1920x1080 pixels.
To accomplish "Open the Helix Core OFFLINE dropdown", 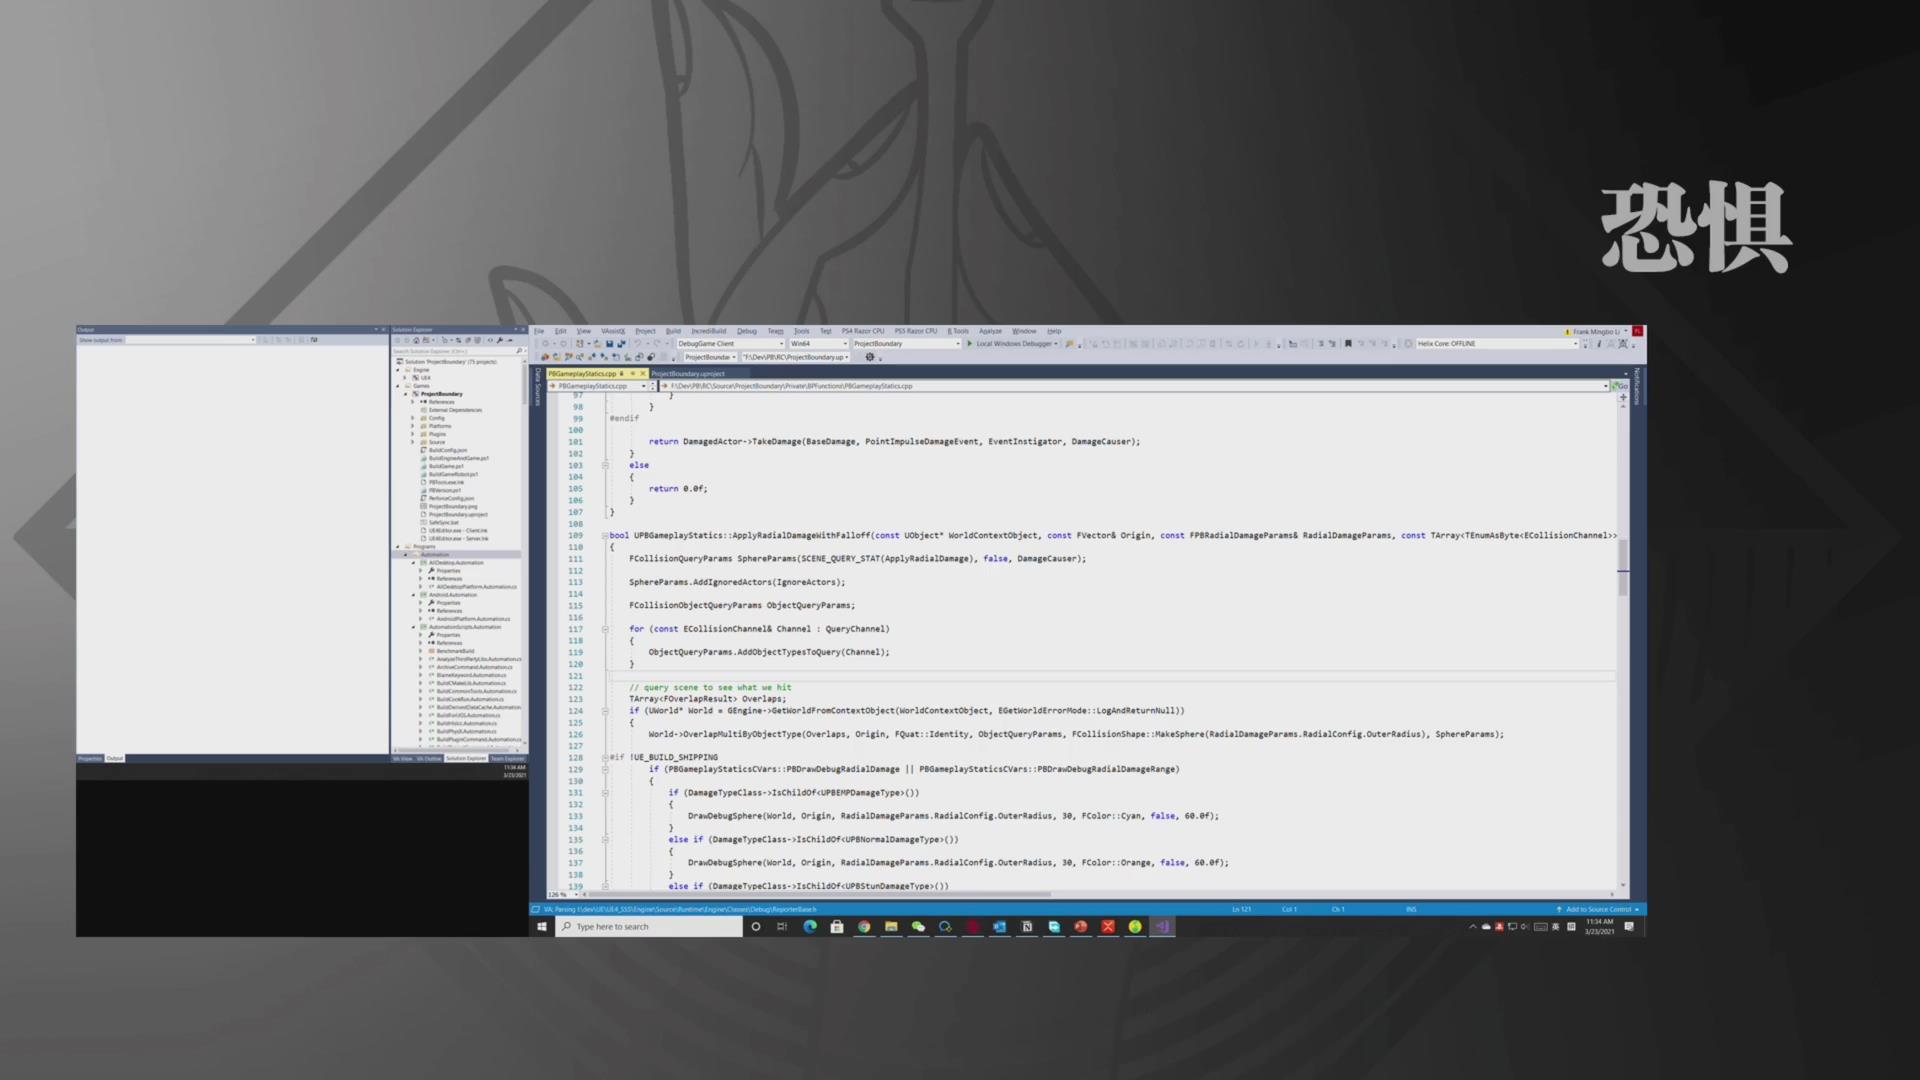I will click(1497, 344).
